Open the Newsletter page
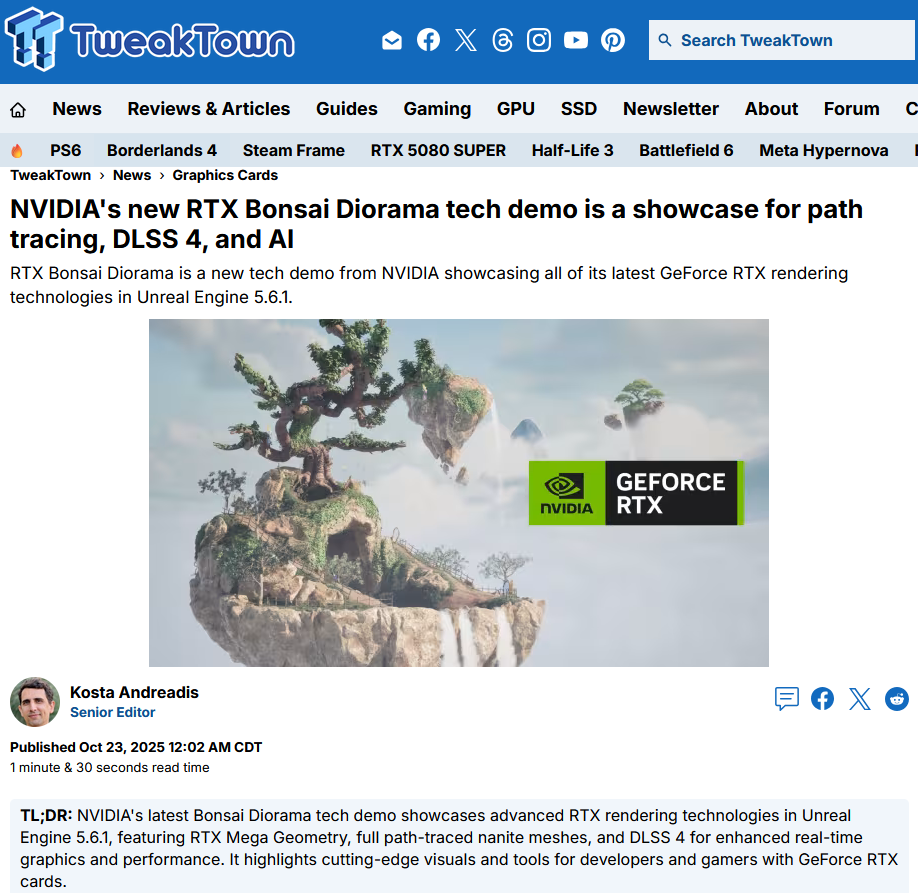The height and width of the screenshot is (893, 918). pyautogui.click(x=670, y=109)
